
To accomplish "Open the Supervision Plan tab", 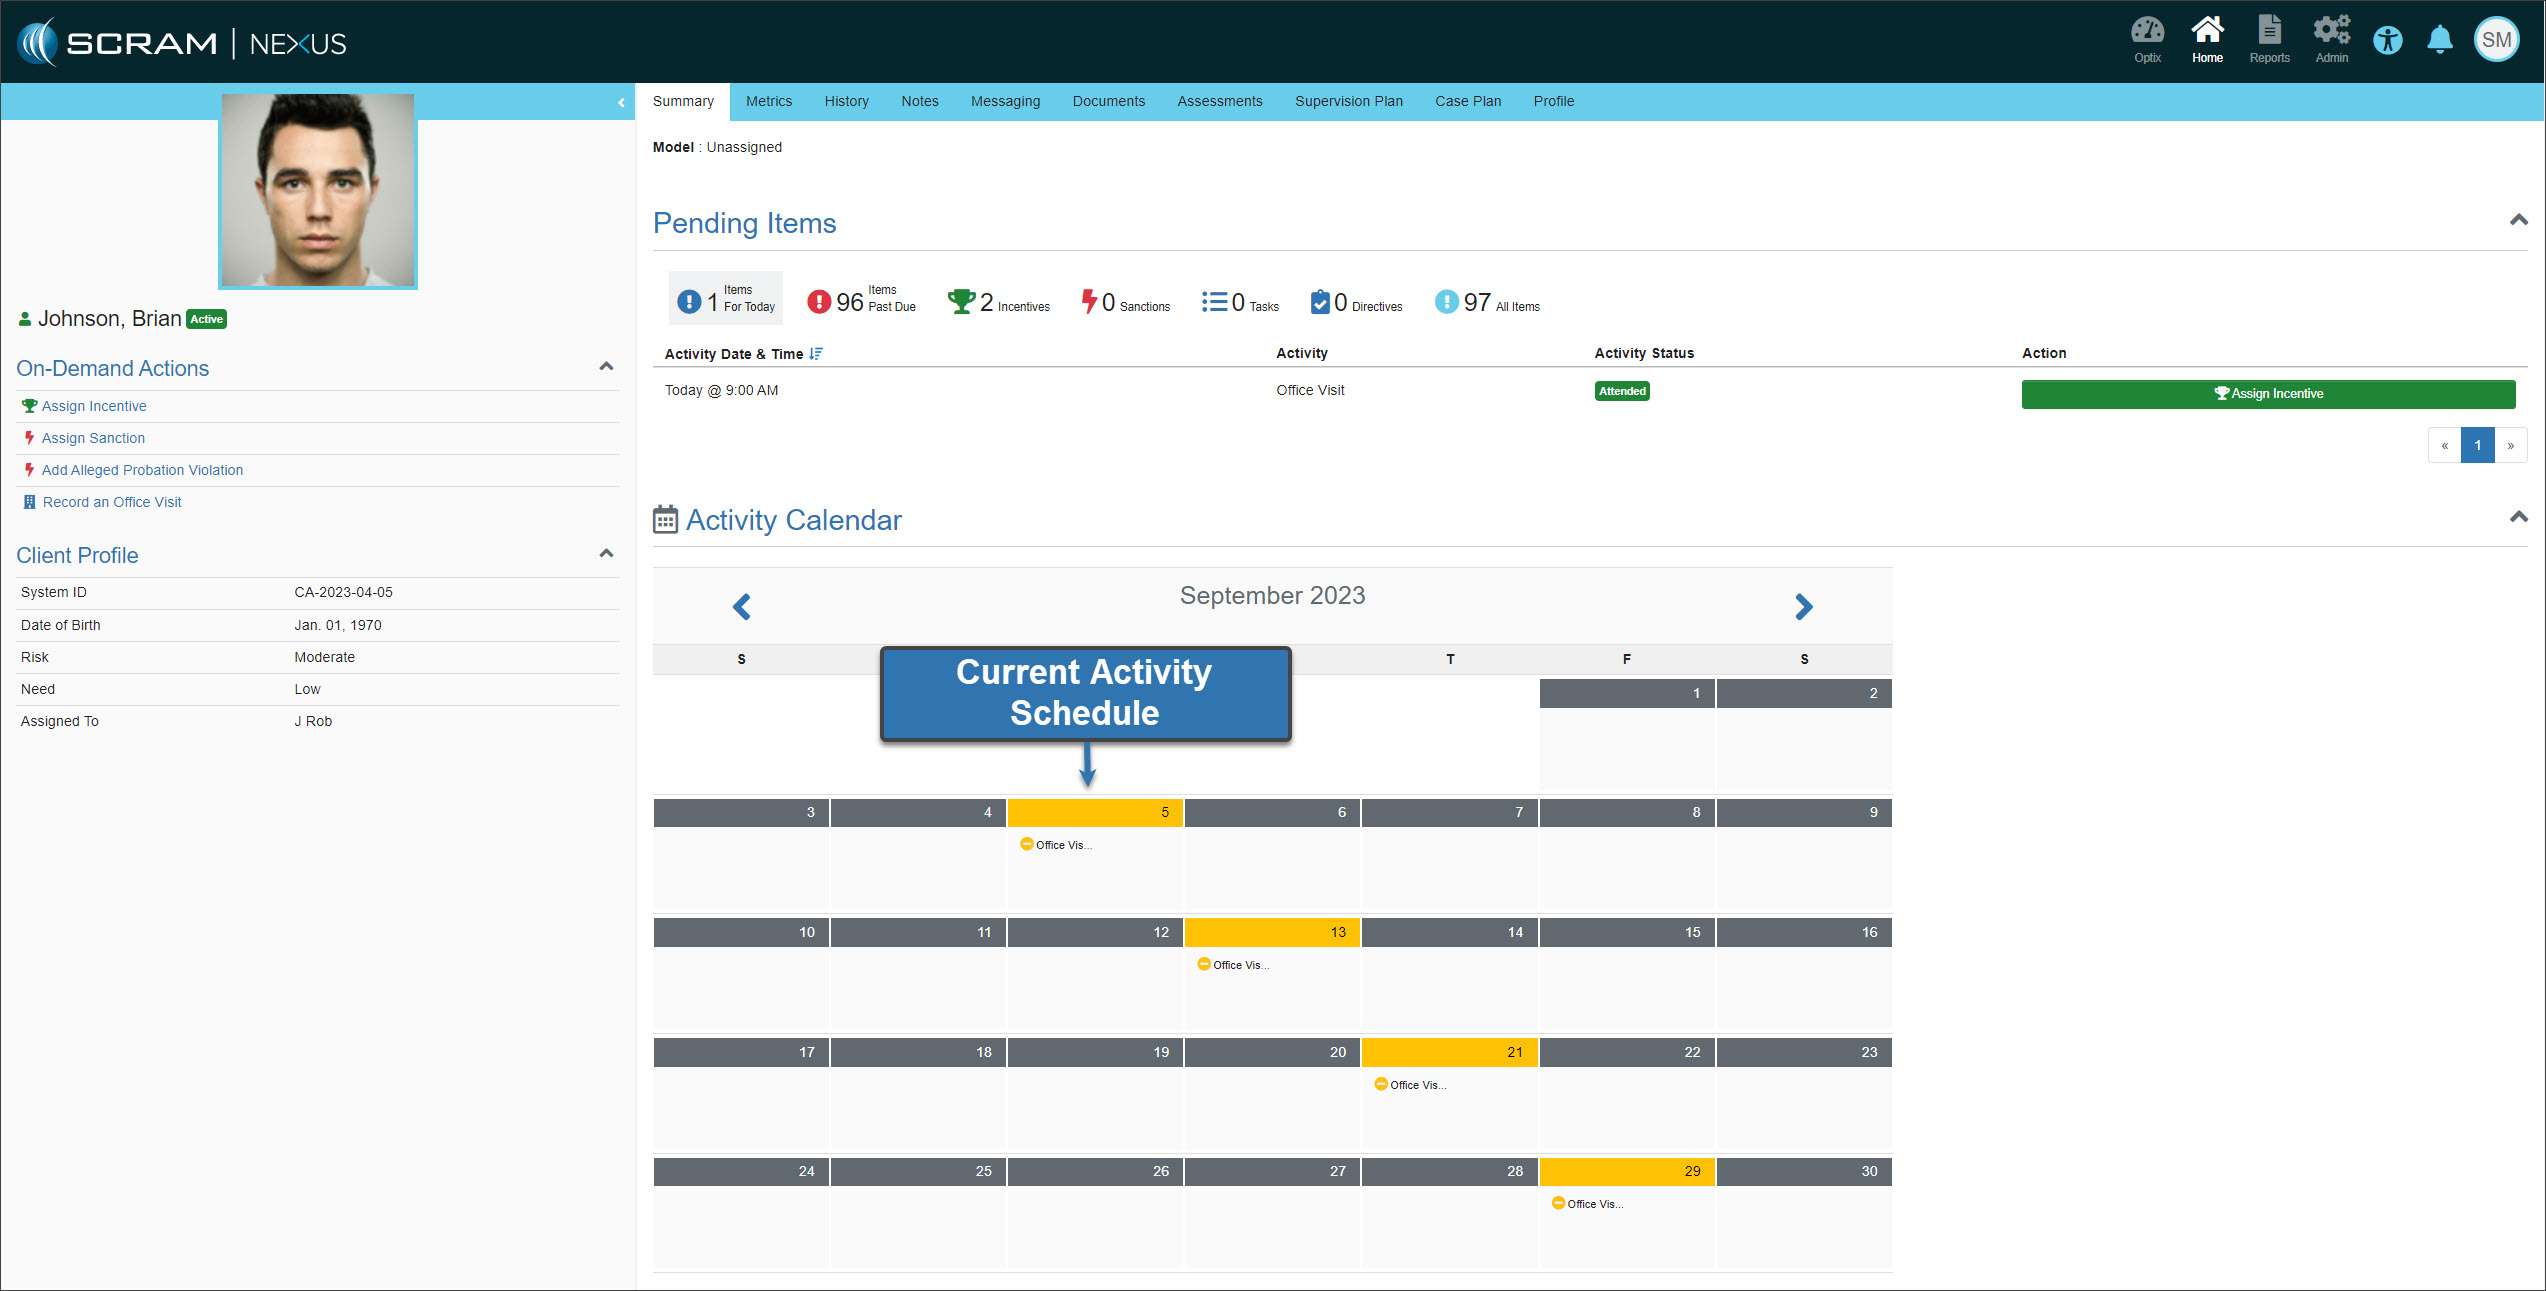I will point(1348,101).
